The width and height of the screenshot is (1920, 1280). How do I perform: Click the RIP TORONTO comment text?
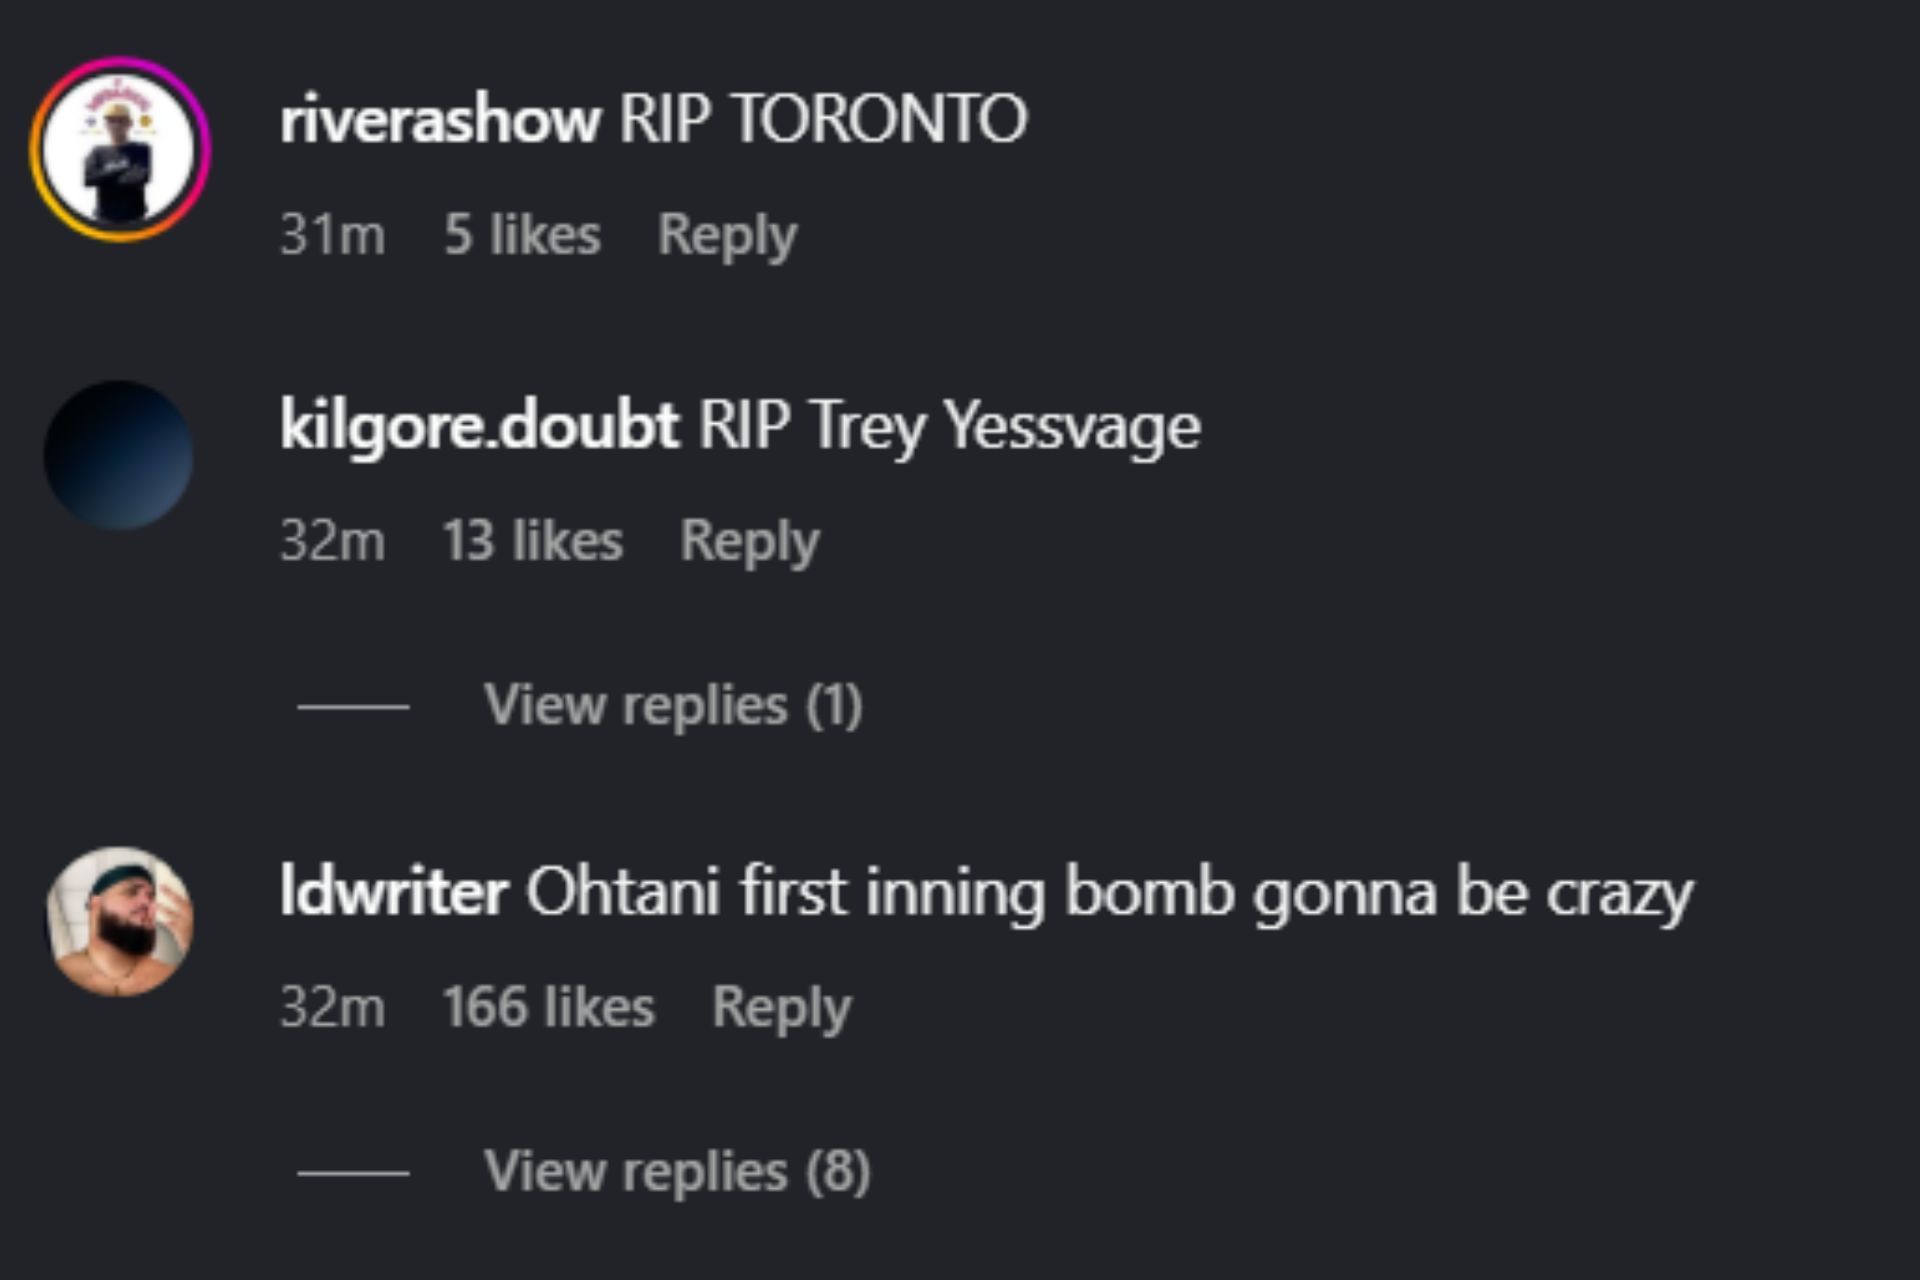click(823, 120)
